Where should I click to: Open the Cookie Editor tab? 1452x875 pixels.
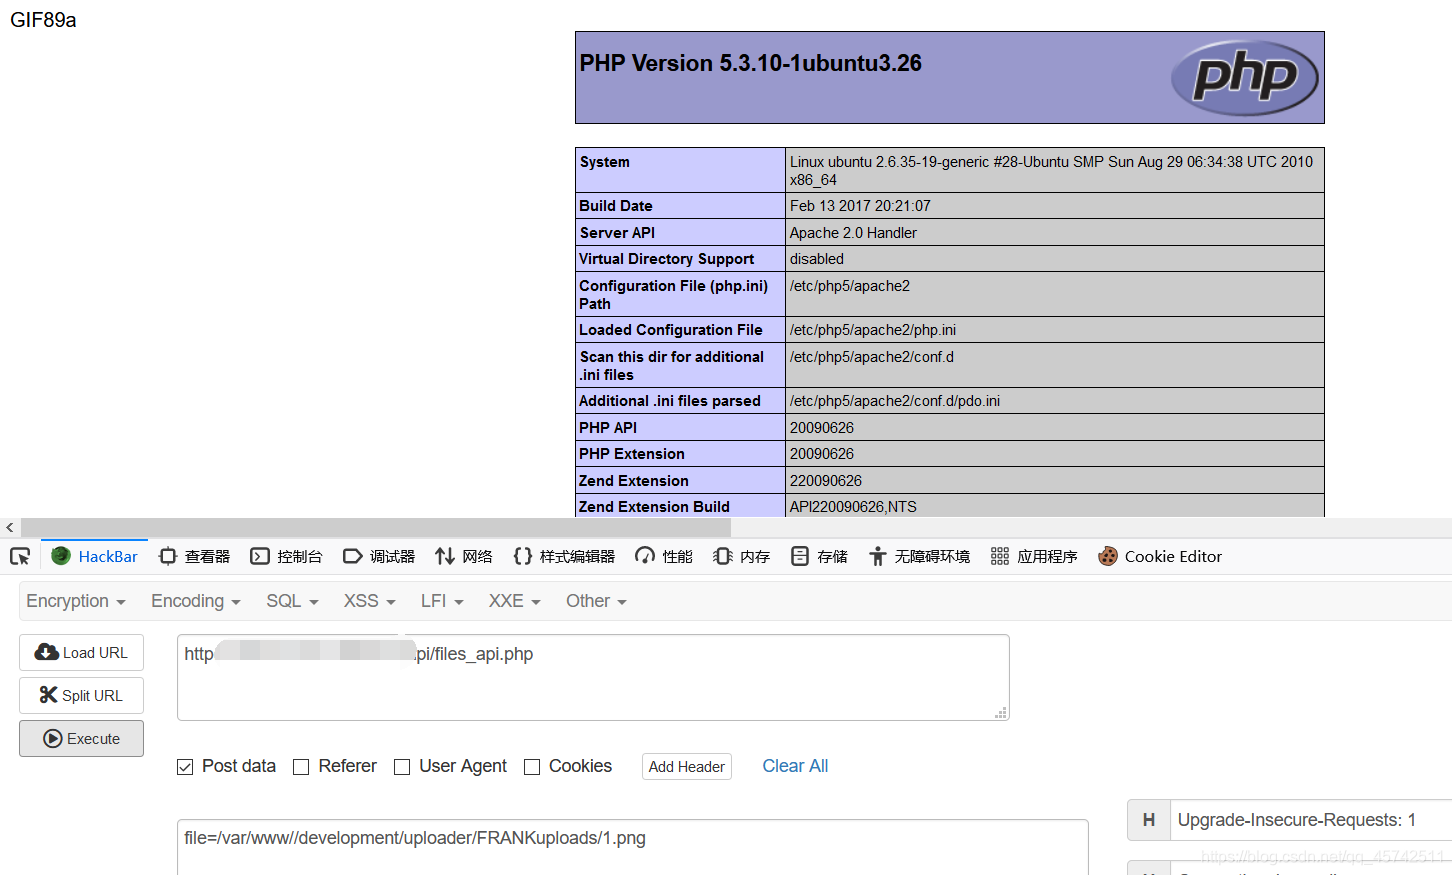[1160, 557]
